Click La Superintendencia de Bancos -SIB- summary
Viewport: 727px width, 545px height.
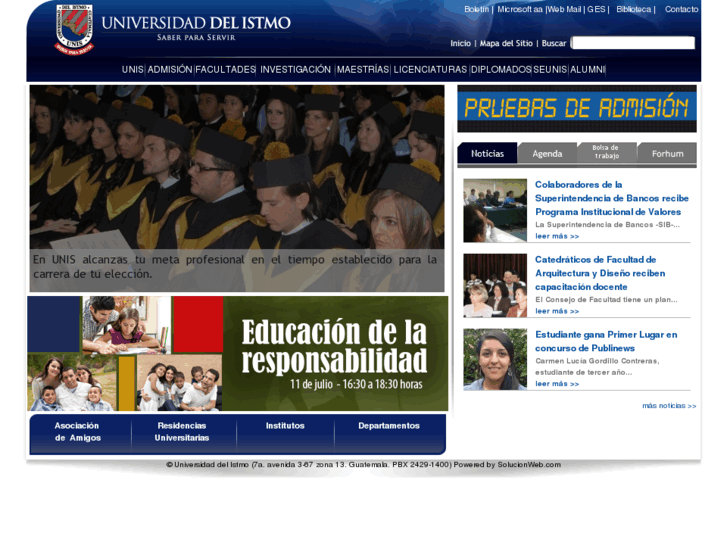[607, 224]
